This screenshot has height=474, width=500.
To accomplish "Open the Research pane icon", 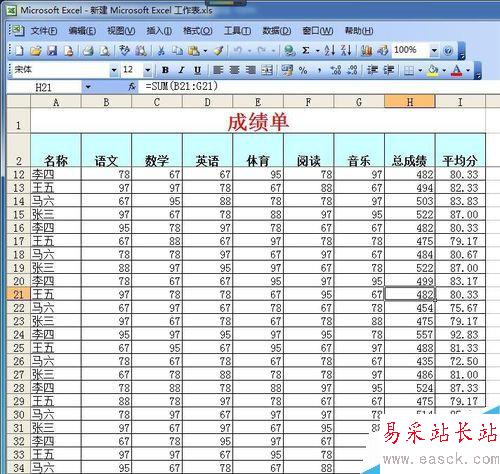I will [141, 51].
